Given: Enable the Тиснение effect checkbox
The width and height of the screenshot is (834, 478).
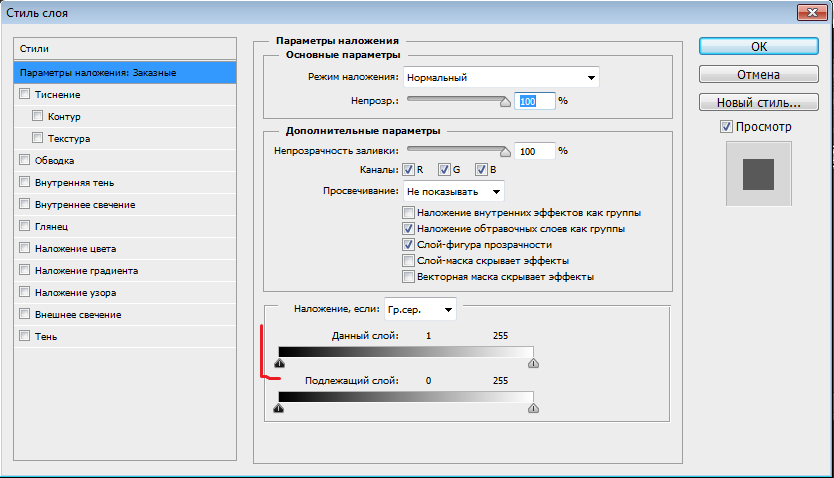Looking at the screenshot, I should click(24, 94).
